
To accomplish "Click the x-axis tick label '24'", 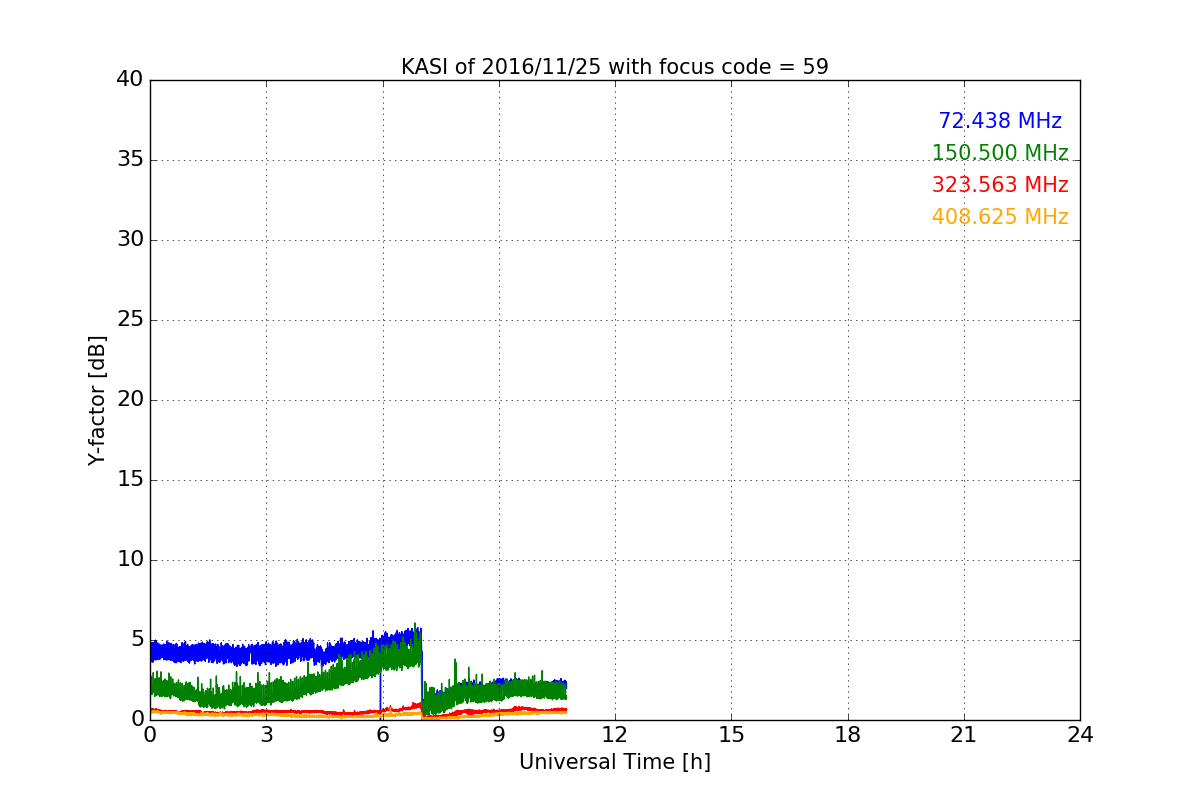I will 1080,734.
